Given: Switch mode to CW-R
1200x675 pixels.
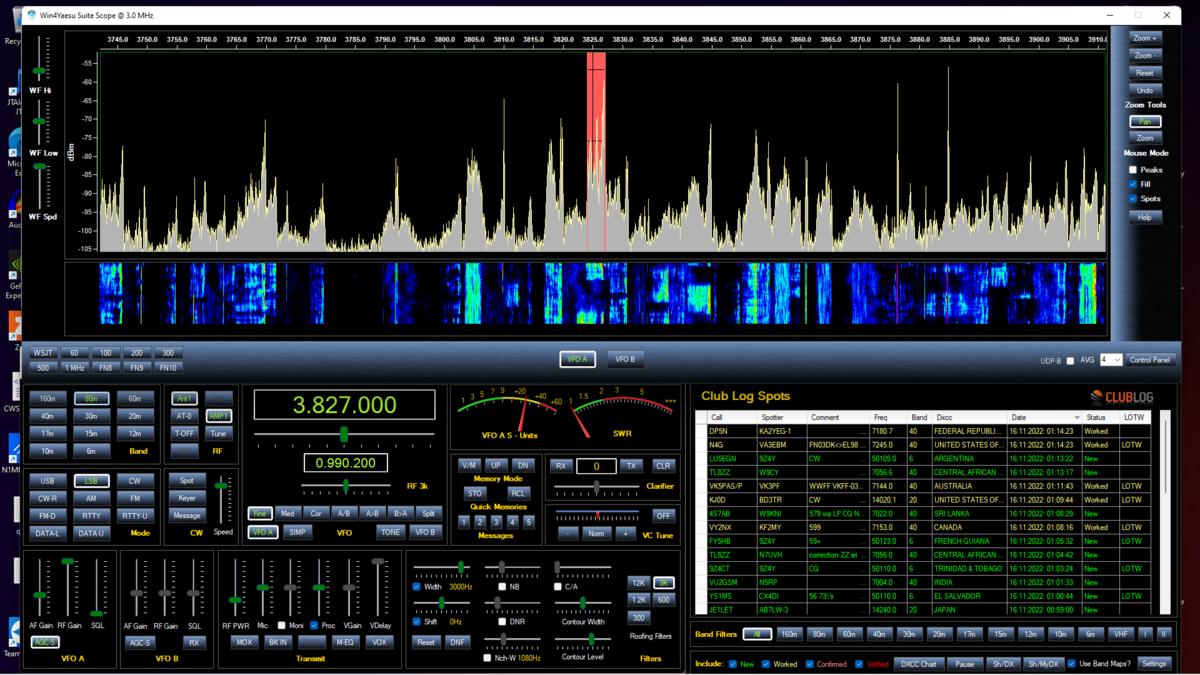Looking at the screenshot, I should [x=47, y=498].
